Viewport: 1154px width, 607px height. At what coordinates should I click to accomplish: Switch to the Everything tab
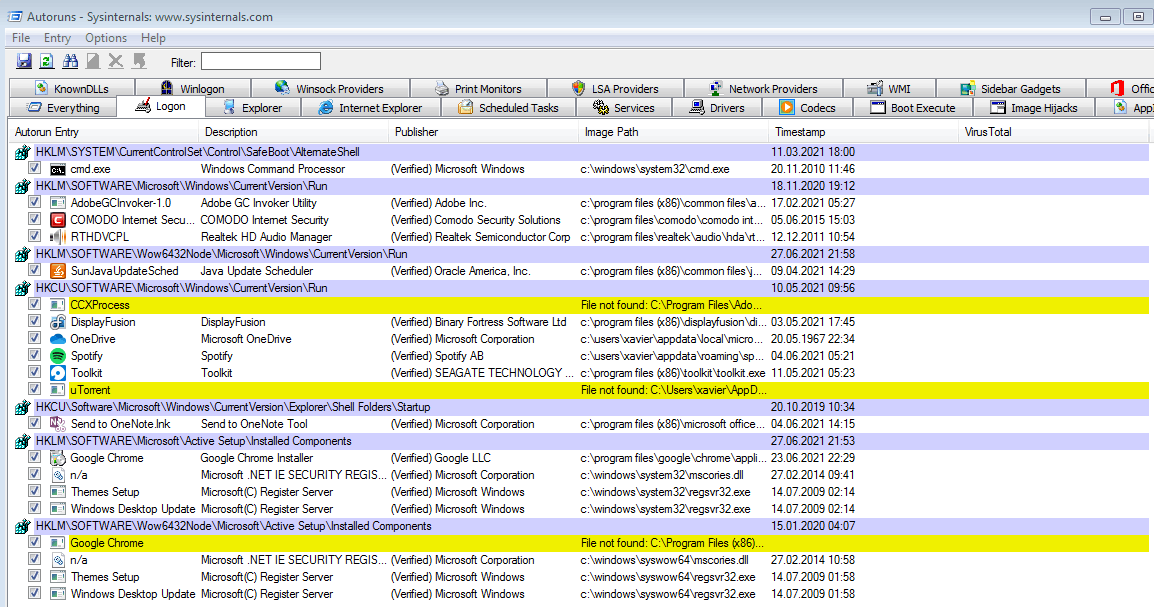point(63,107)
